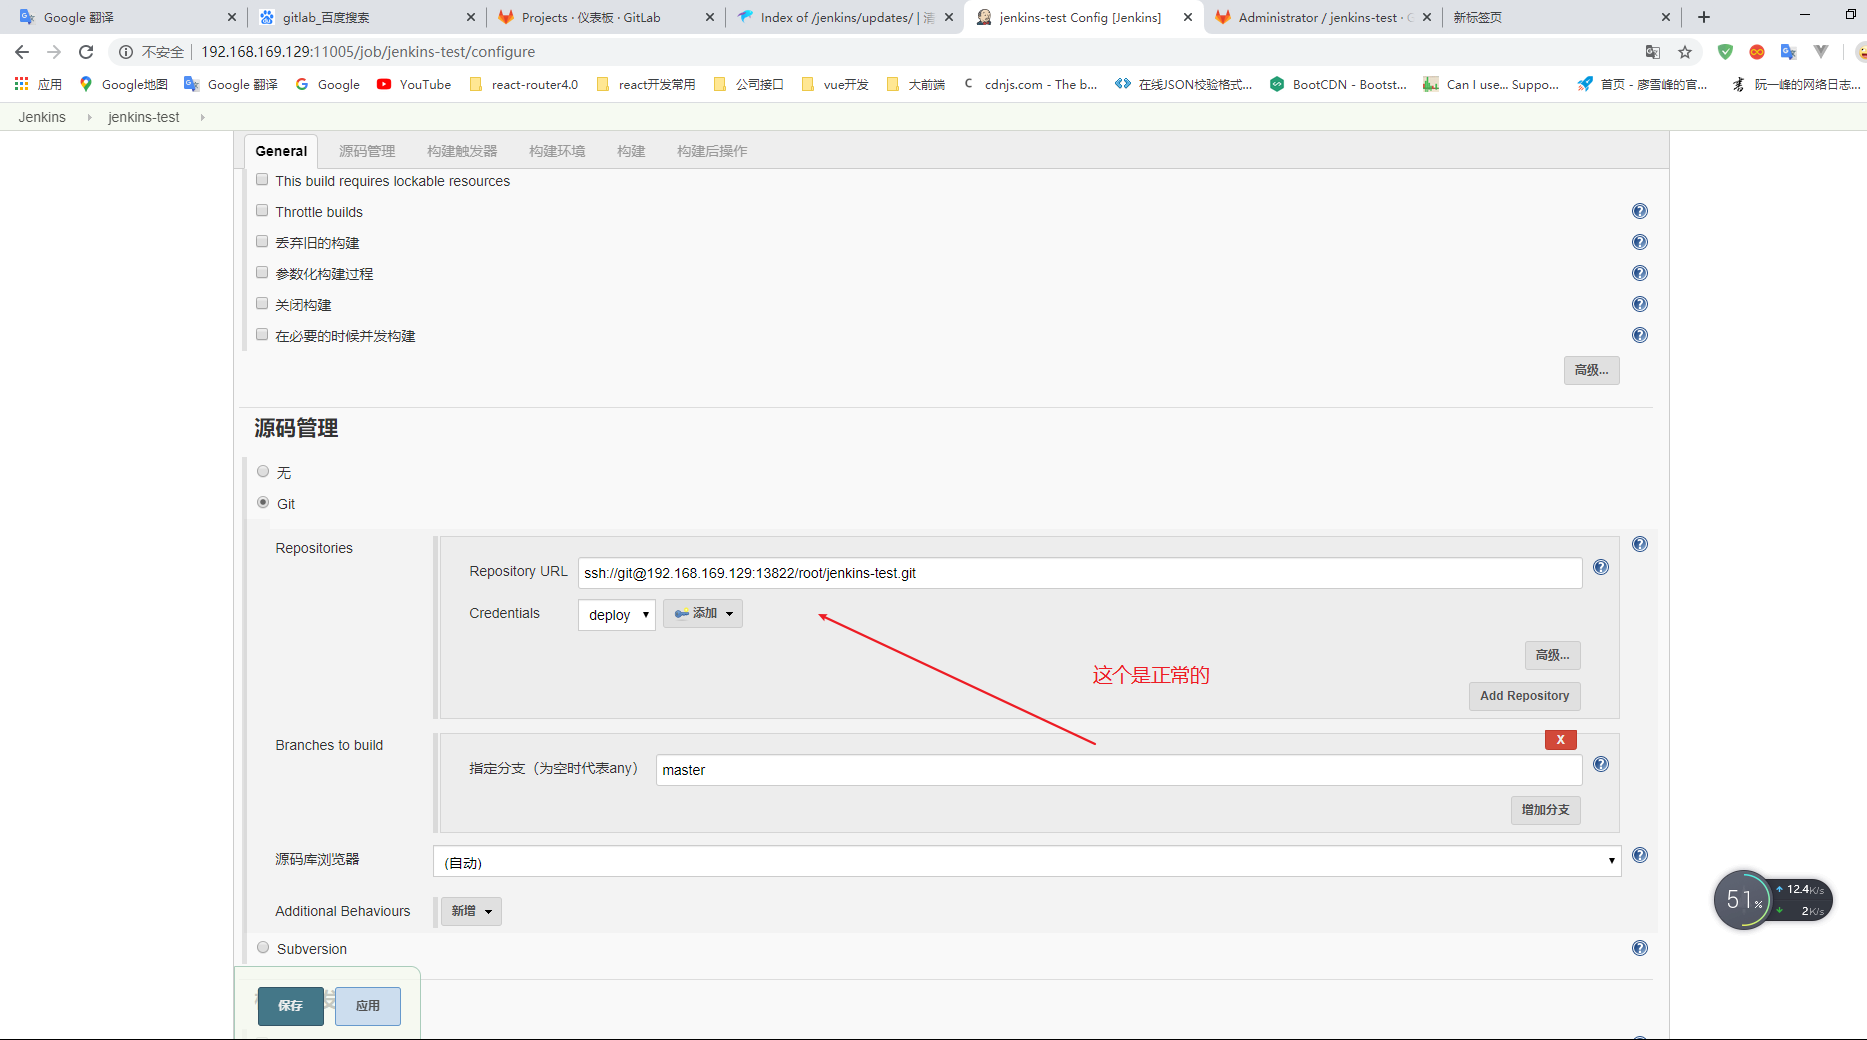Expand the 新增 Additional Behaviours menu
The image size is (1867, 1040).
pyautogui.click(x=471, y=911)
